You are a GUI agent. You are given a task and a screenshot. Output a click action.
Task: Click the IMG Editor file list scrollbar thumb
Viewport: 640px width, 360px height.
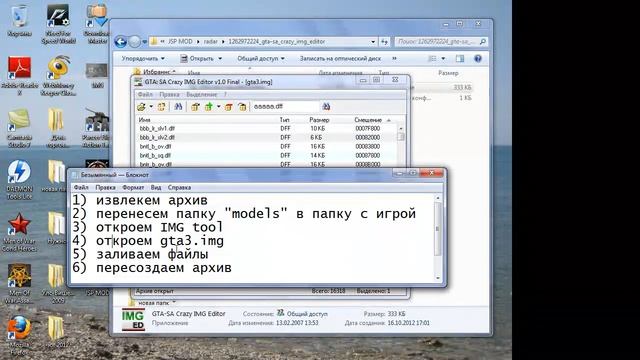(x=401, y=137)
